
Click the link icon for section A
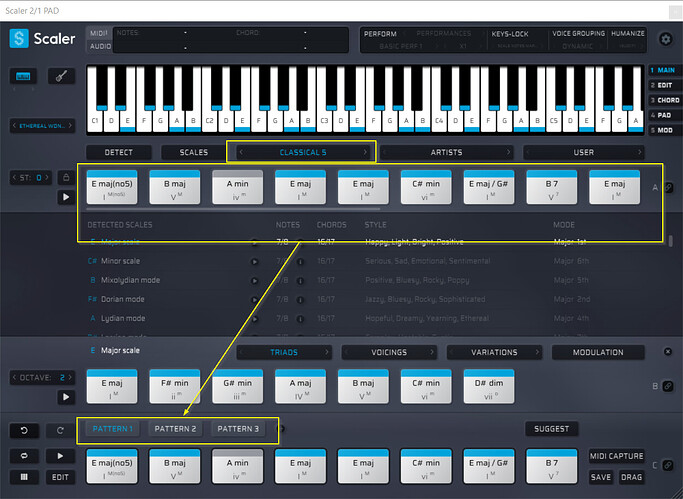tap(668, 188)
